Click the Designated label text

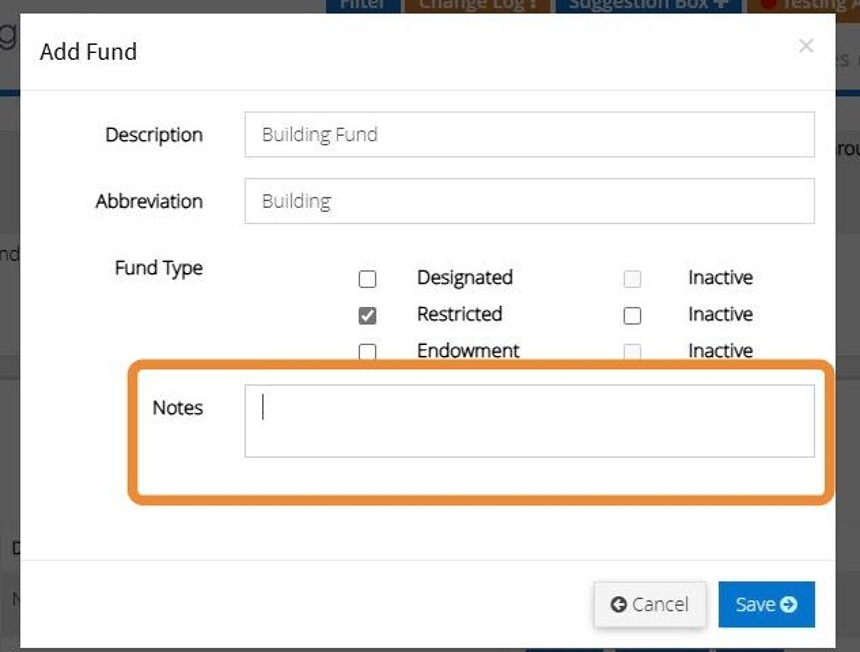pos(464,277)
